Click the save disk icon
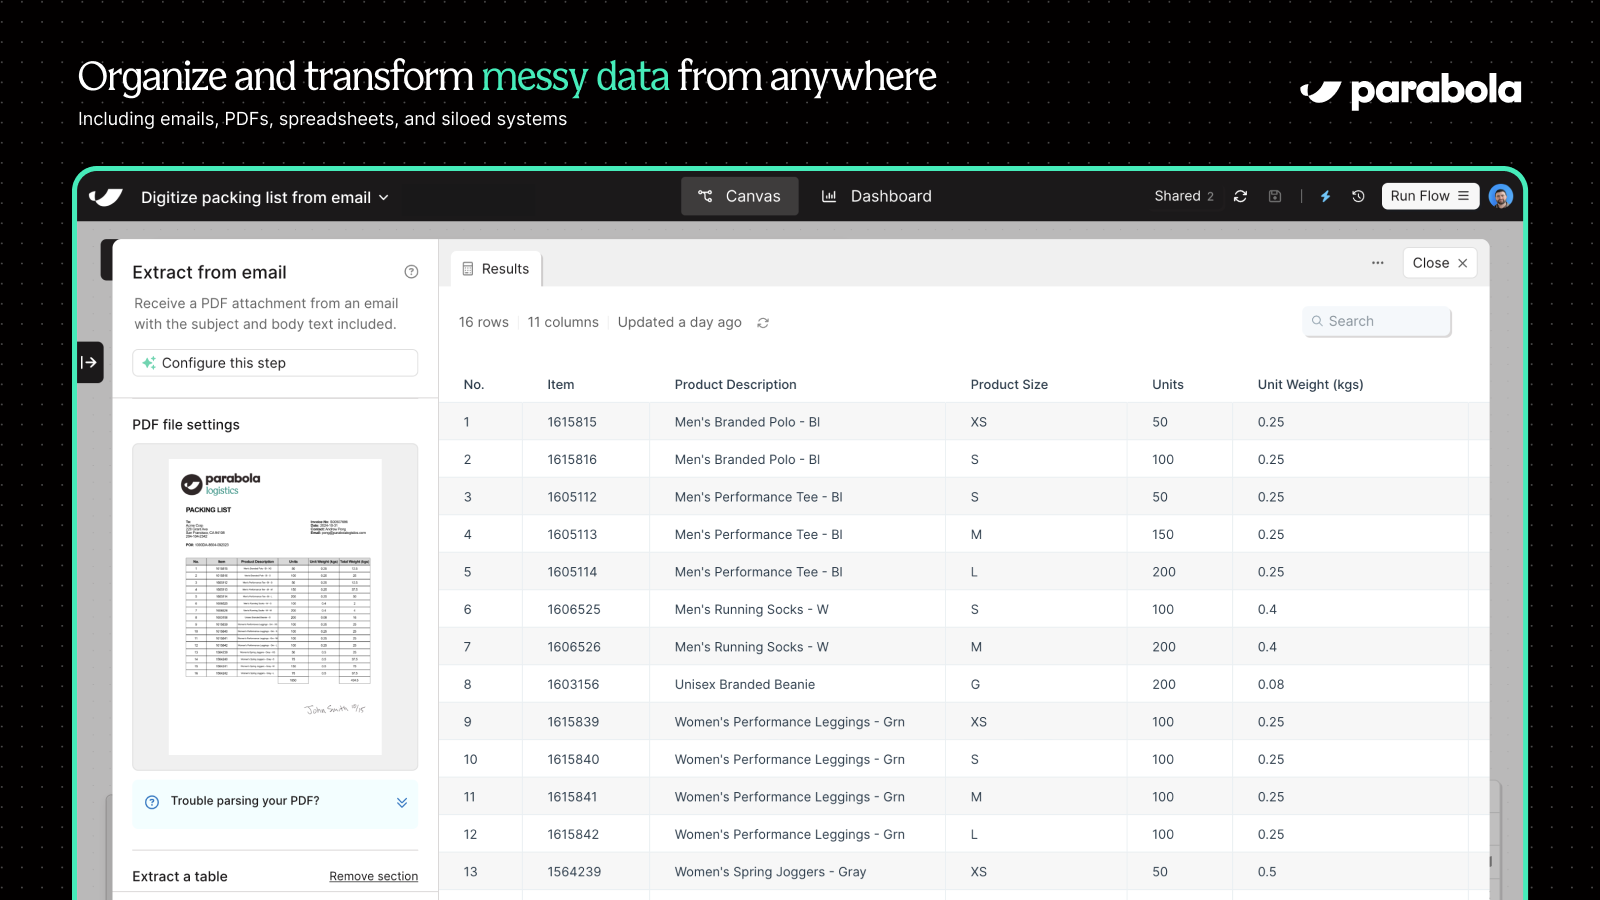Screen dimensions: 1600x900 pos(1275,196)
